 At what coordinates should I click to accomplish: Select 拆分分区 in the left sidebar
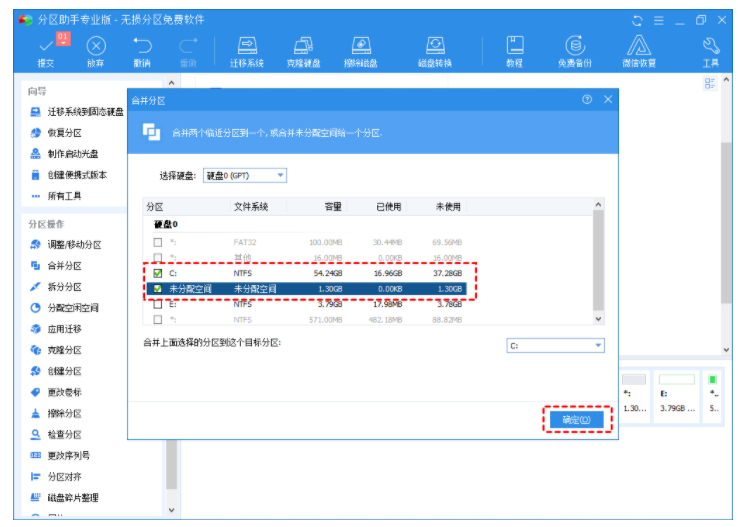[x=65, y=287]
